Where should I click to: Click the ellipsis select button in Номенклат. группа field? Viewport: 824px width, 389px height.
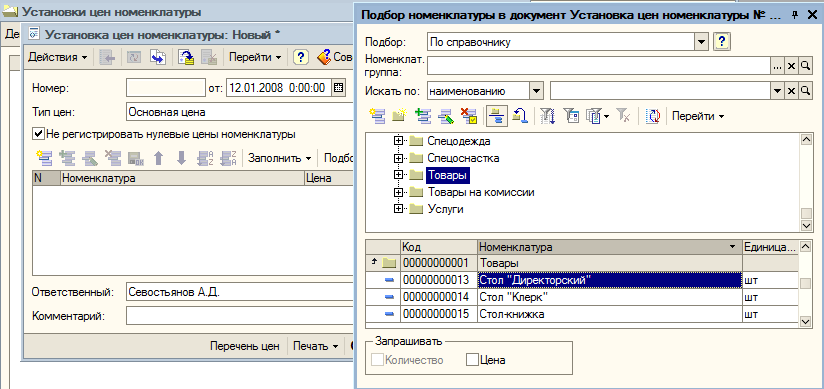click(x=777, y=66)
